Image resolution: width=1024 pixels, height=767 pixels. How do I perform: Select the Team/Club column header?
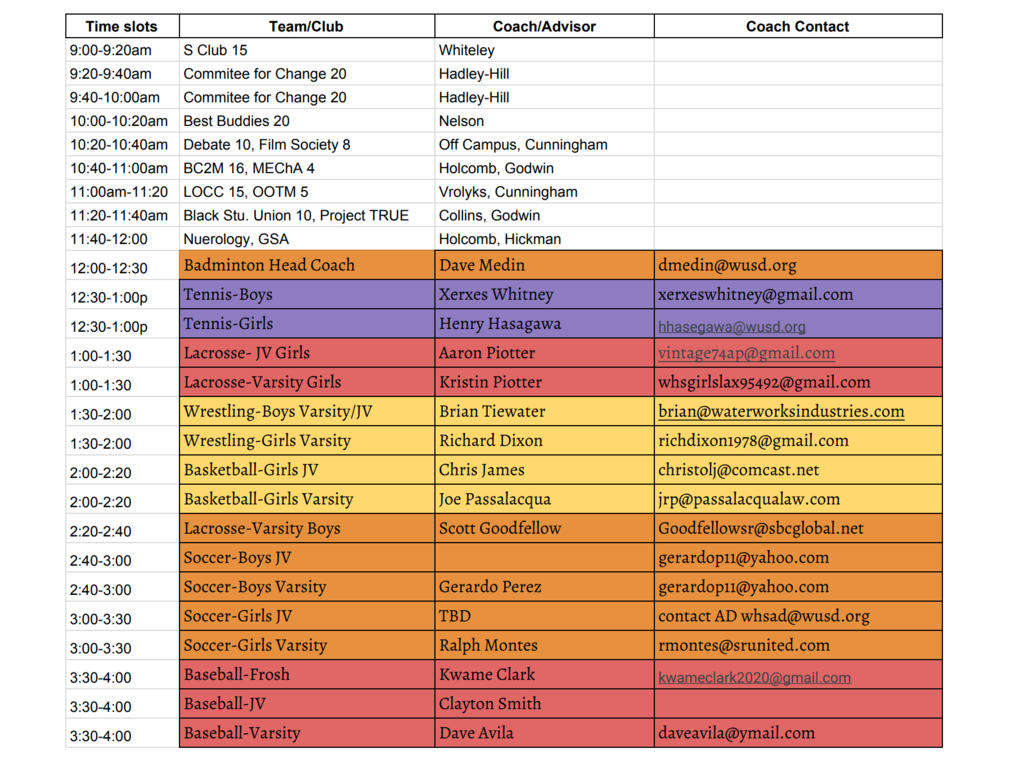(306, 26)
